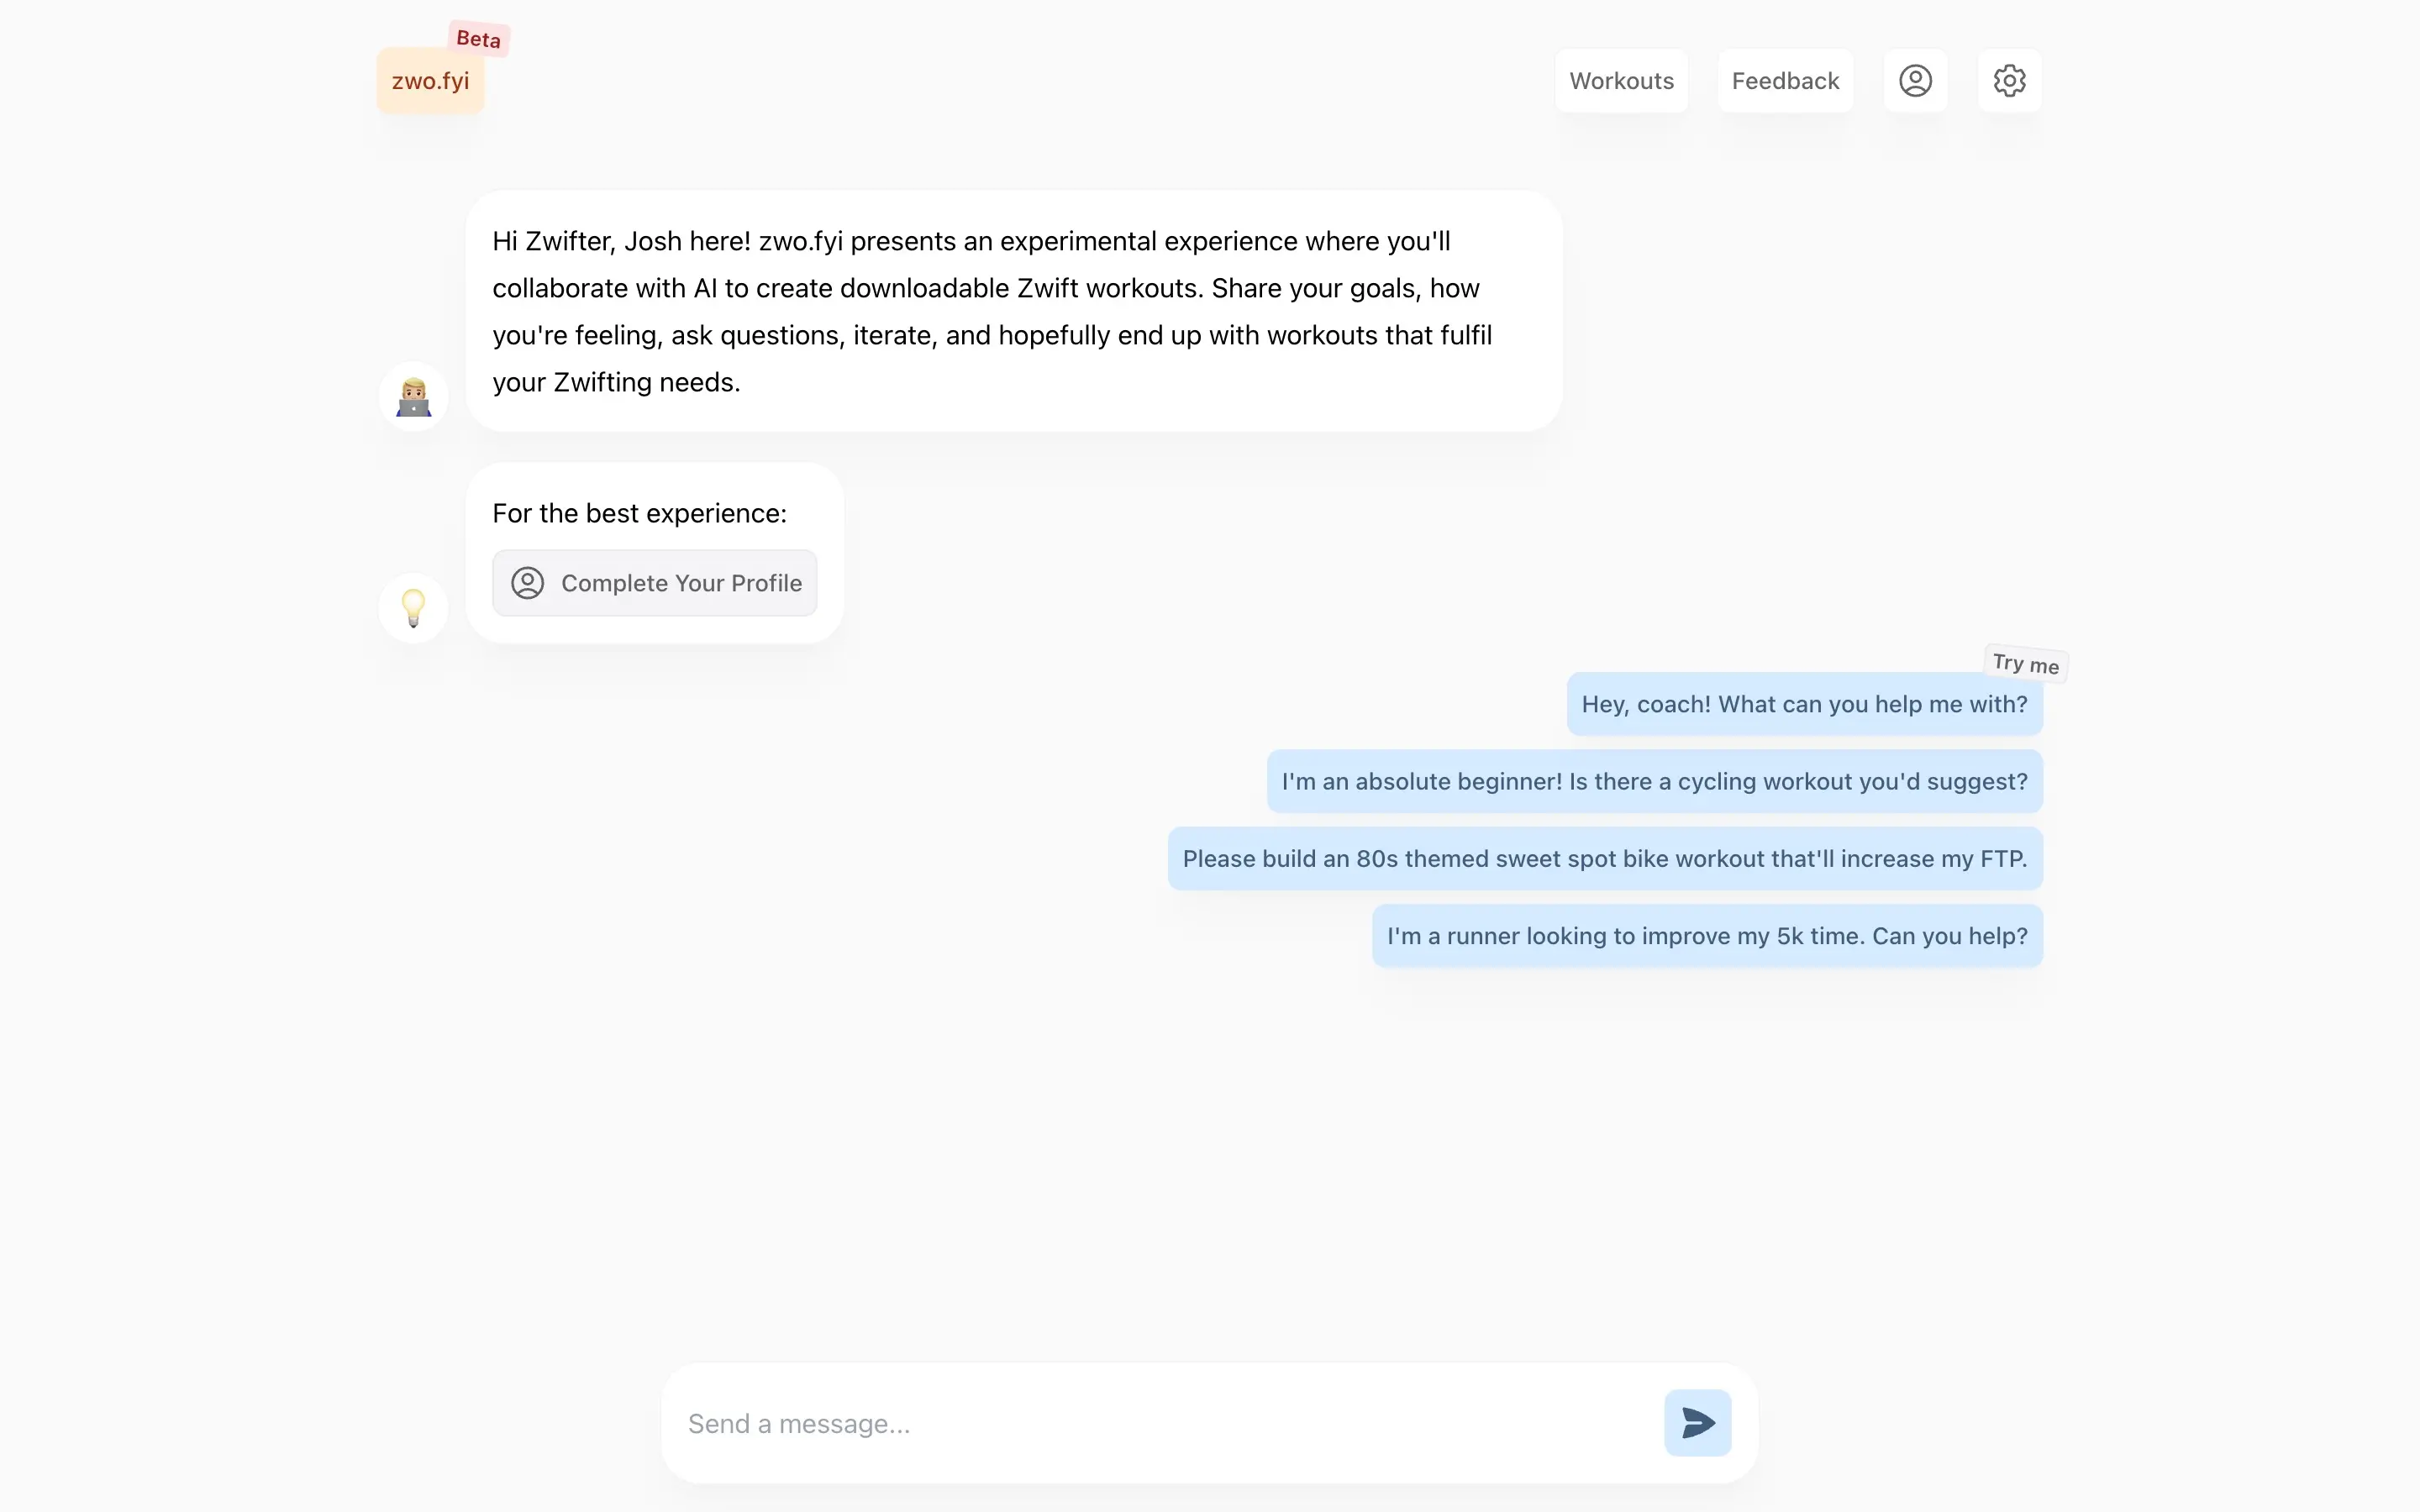This screenshot has width=2420, height=1512.
Task: Click Complete Your Profile button
Action: [x=654, y=583]
